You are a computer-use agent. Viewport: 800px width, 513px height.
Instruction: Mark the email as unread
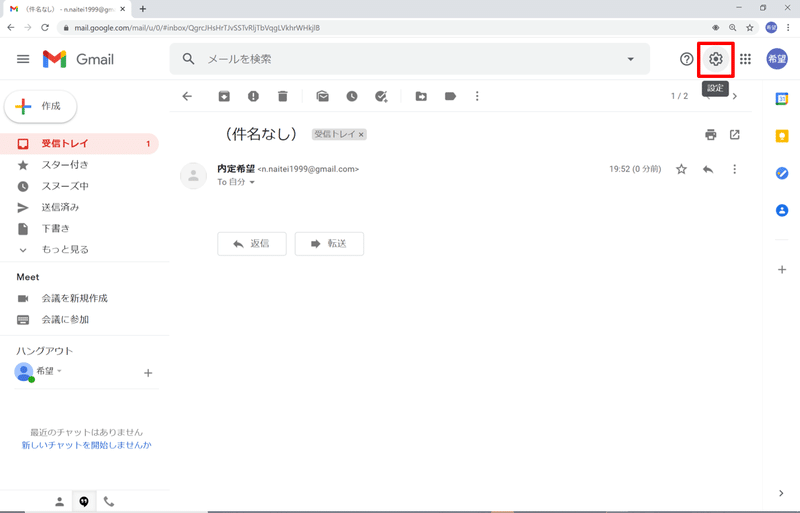[322, 96]
